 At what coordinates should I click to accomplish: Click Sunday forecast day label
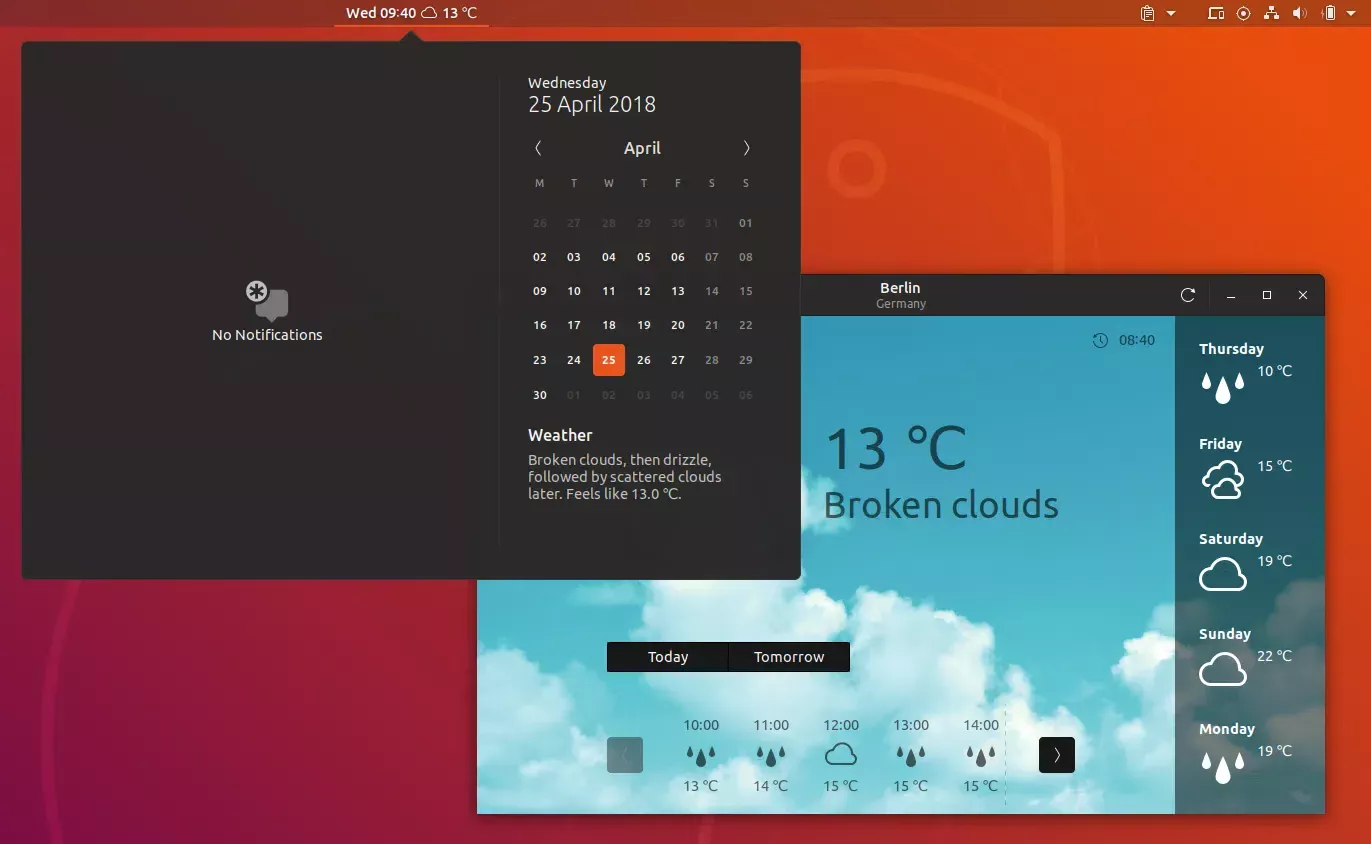pyautogui.click(x=1225, y=634)
